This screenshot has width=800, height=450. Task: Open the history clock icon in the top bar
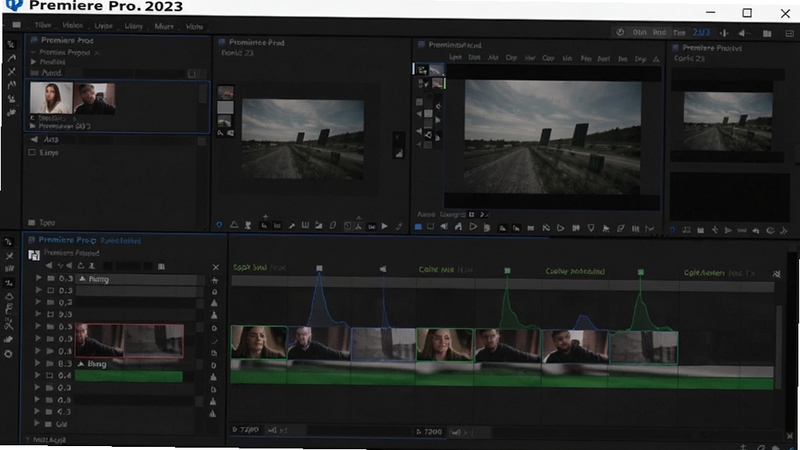click(x=620, y=32)
